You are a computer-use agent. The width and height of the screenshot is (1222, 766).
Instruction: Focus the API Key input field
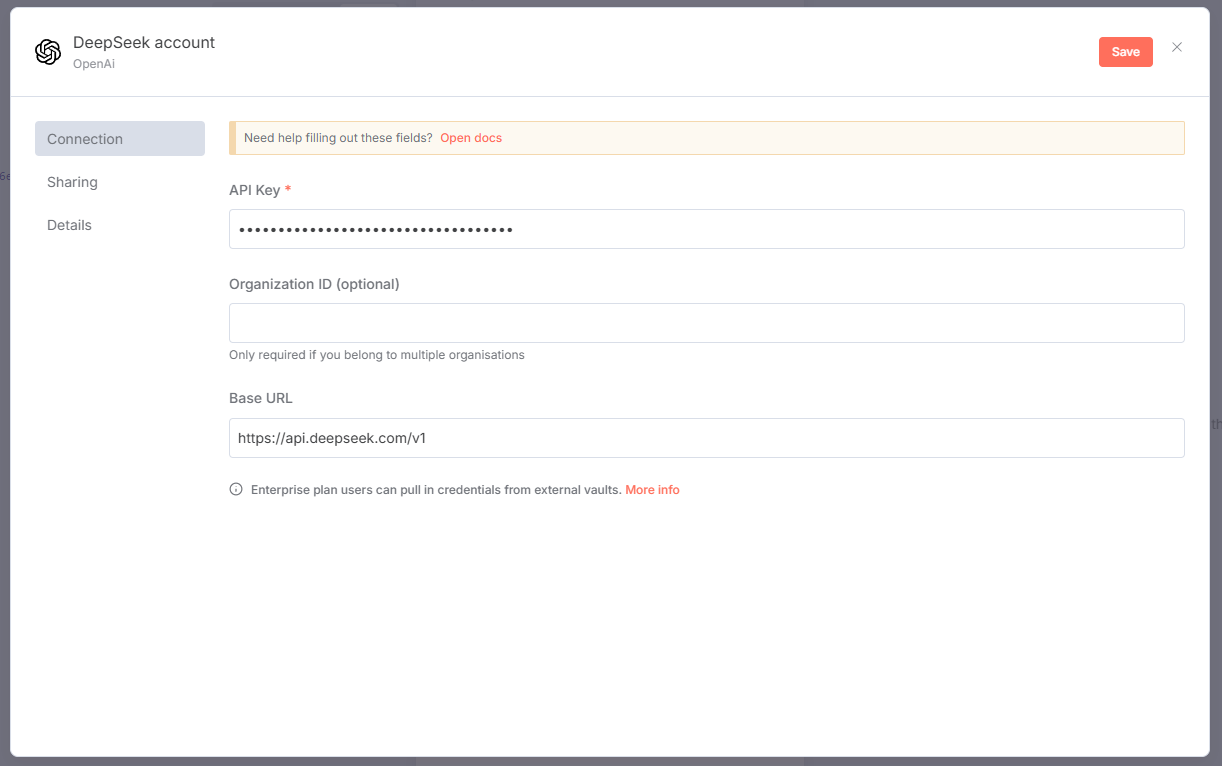pyautogui.click(x=707, y=229)
